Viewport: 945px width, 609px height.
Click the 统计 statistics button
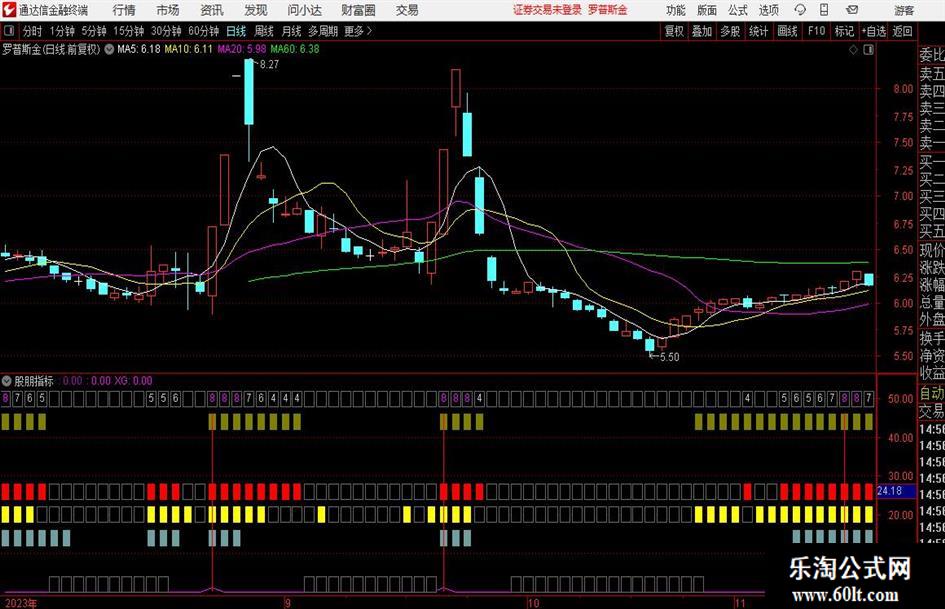pos(758,31)
